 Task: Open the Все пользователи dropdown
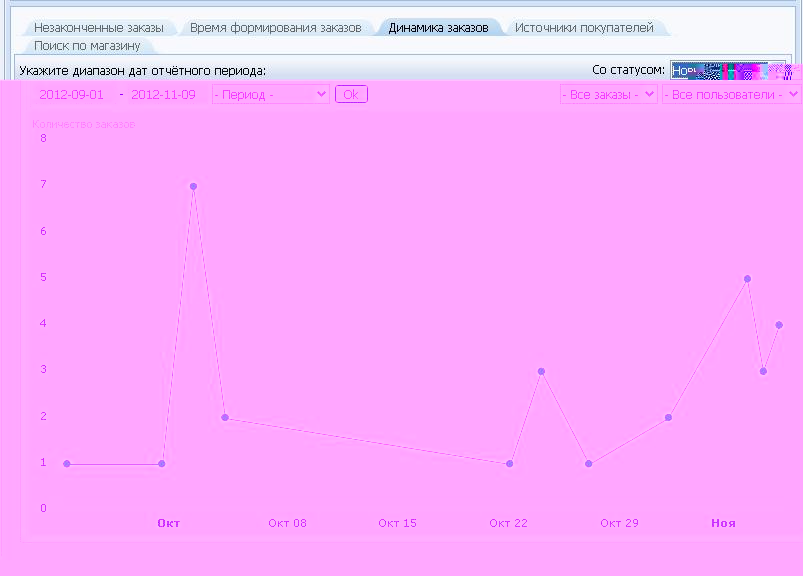tap(731, 94)
